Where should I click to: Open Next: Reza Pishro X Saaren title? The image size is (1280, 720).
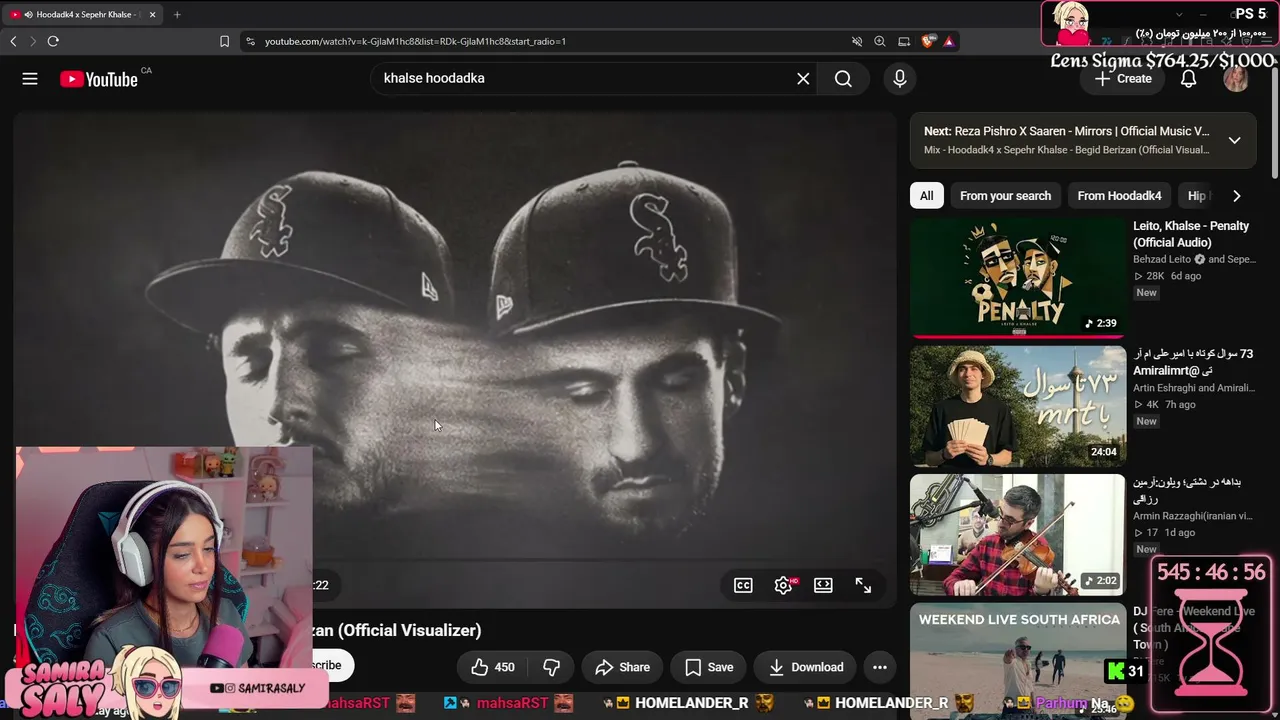[x=1066, y=131]
